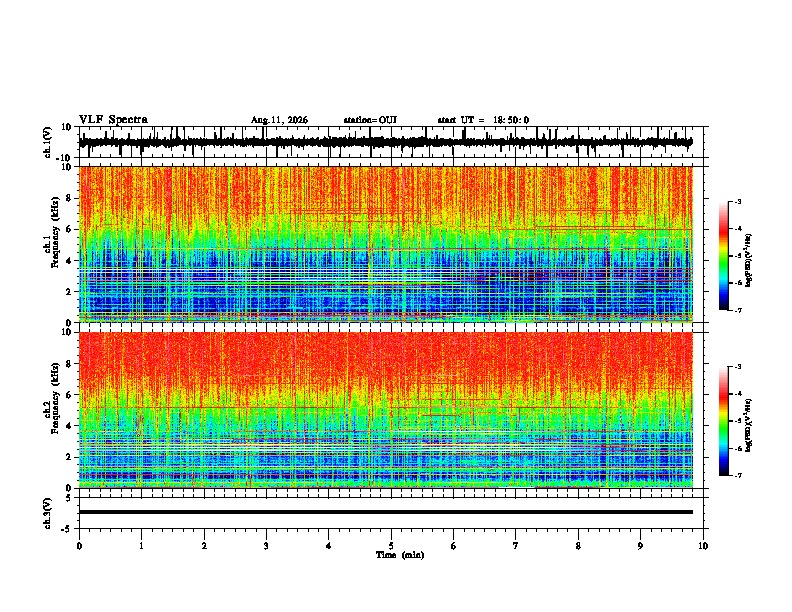The width and height of the screenshot is (792, 612).
Task: Click the "Time (min)" axis label
Action: click(400, 555)
